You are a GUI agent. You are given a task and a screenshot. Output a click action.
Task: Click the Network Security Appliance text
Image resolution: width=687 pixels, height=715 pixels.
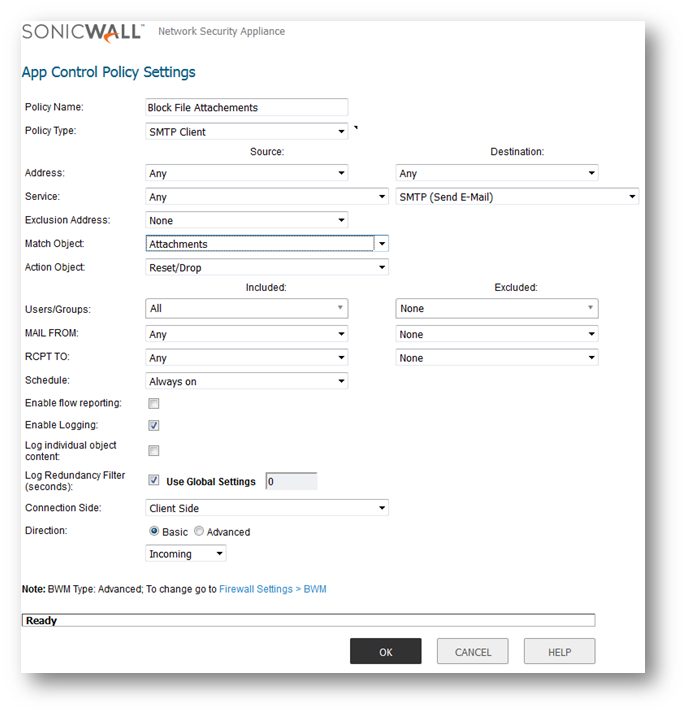[x=222, y=31]
